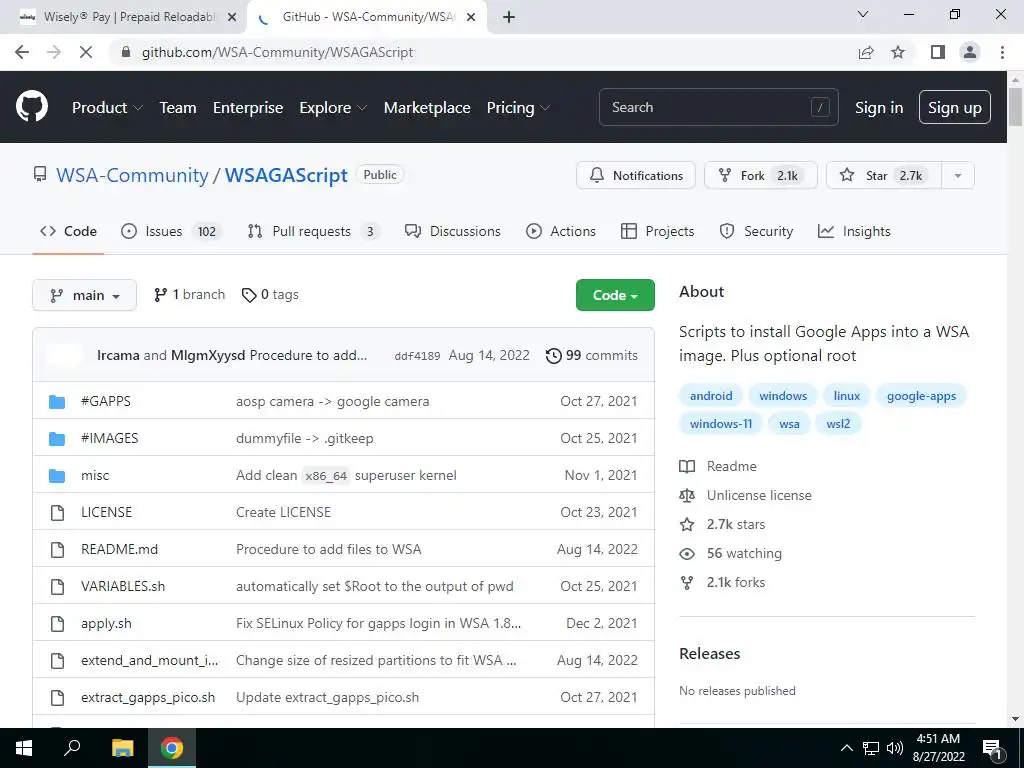Open Chrome tab search chevron
The image size is (1024, 768).
pyautogui.click(x=863, y=14)
